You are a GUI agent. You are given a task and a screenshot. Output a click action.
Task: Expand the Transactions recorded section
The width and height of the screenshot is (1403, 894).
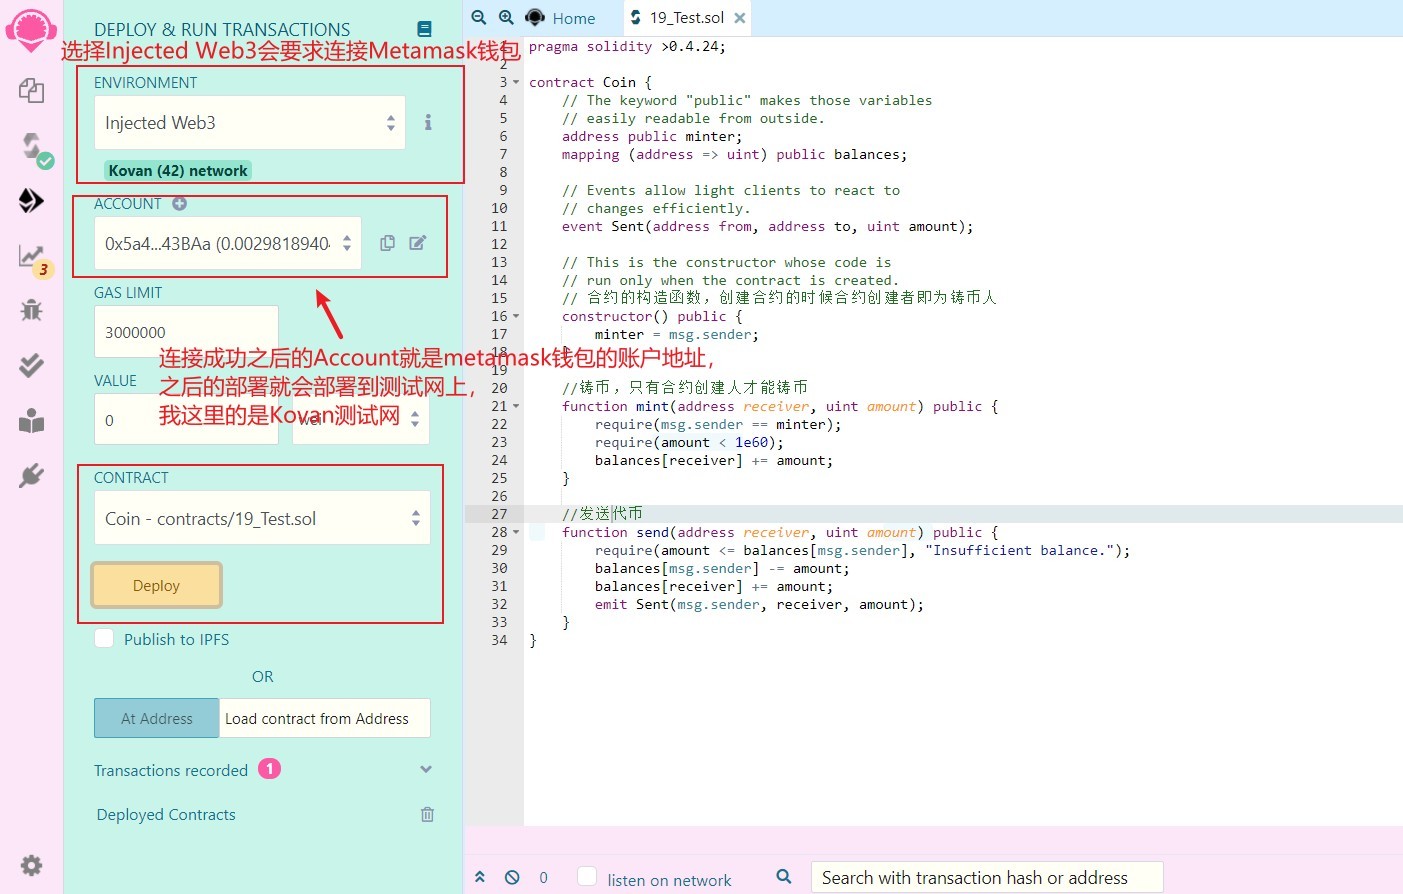click(x=426, y=769)
